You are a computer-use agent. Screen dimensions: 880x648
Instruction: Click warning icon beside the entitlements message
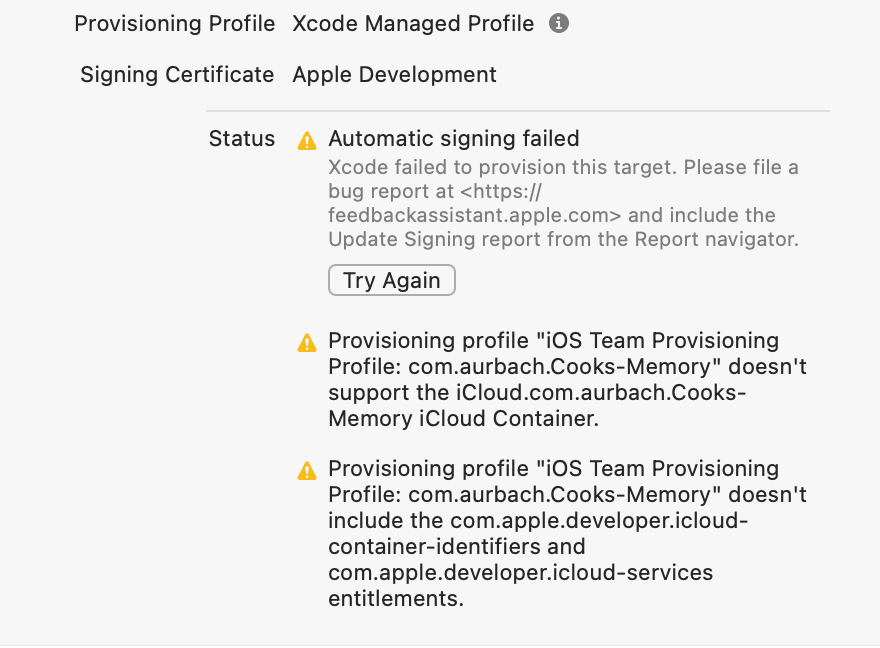tap(307, 471)
